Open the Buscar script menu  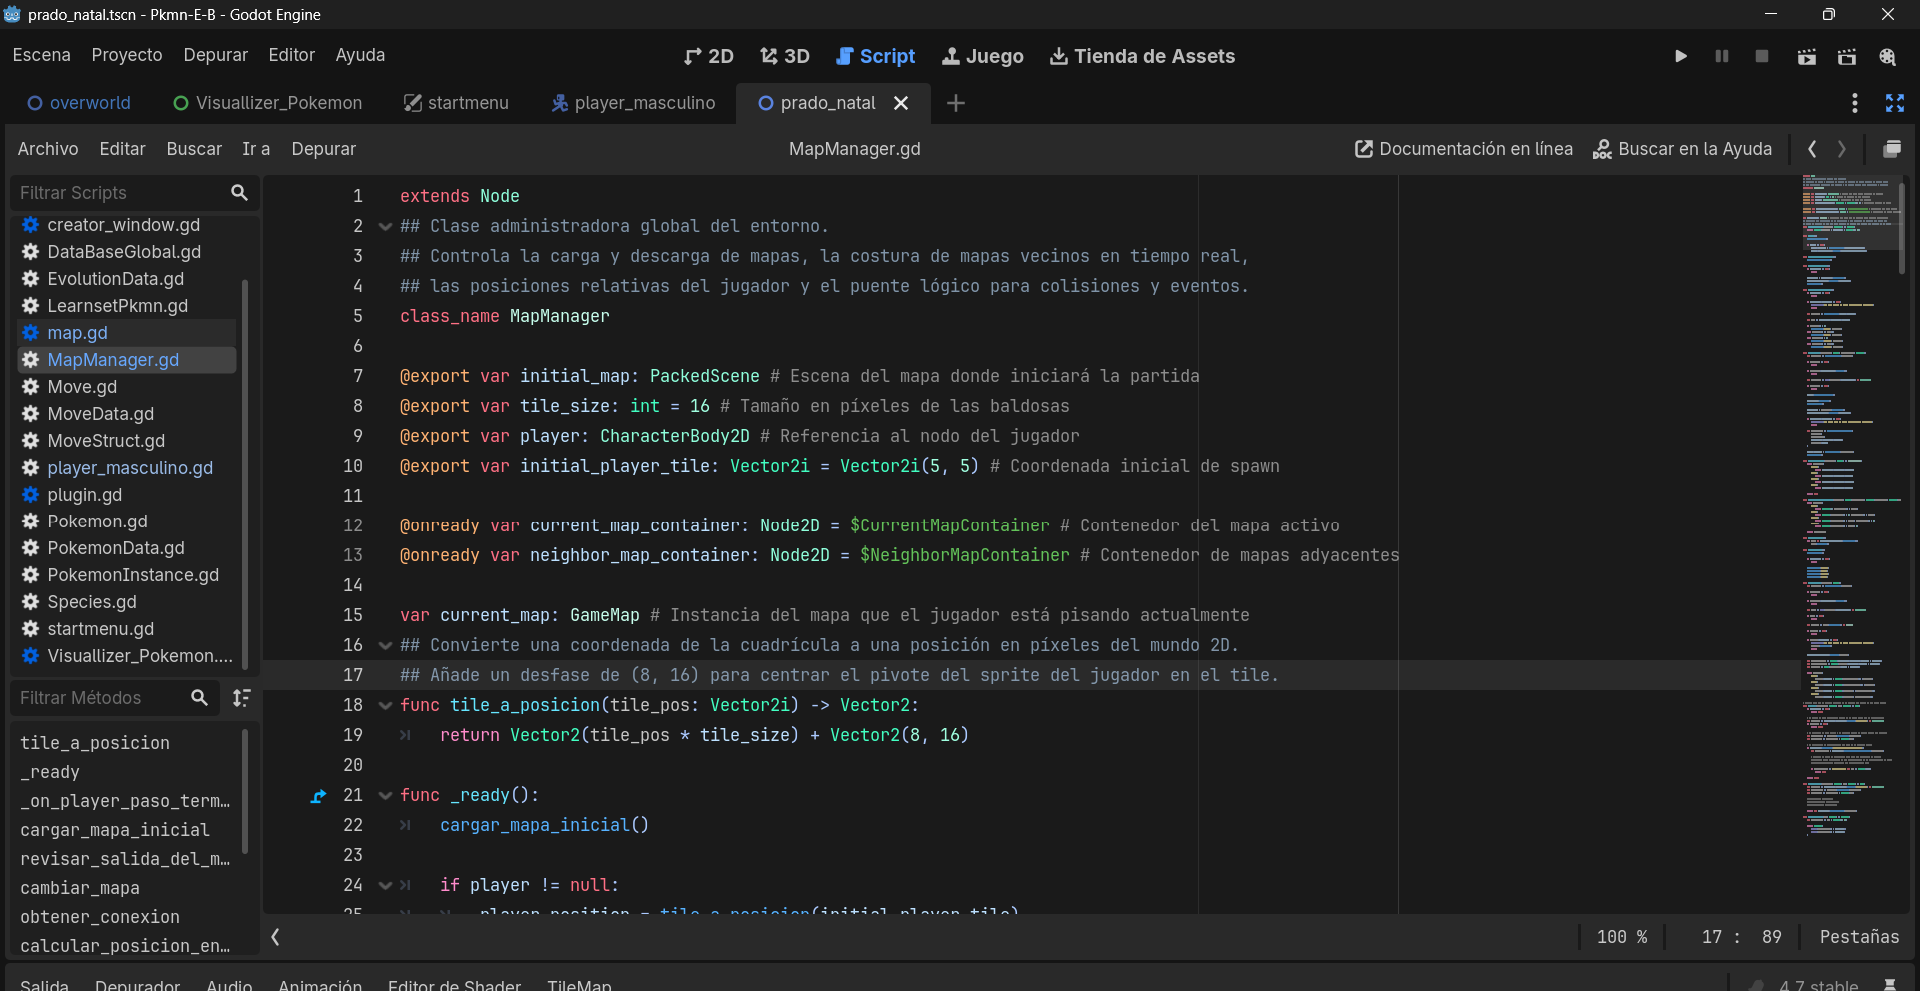tap(194, 149)
